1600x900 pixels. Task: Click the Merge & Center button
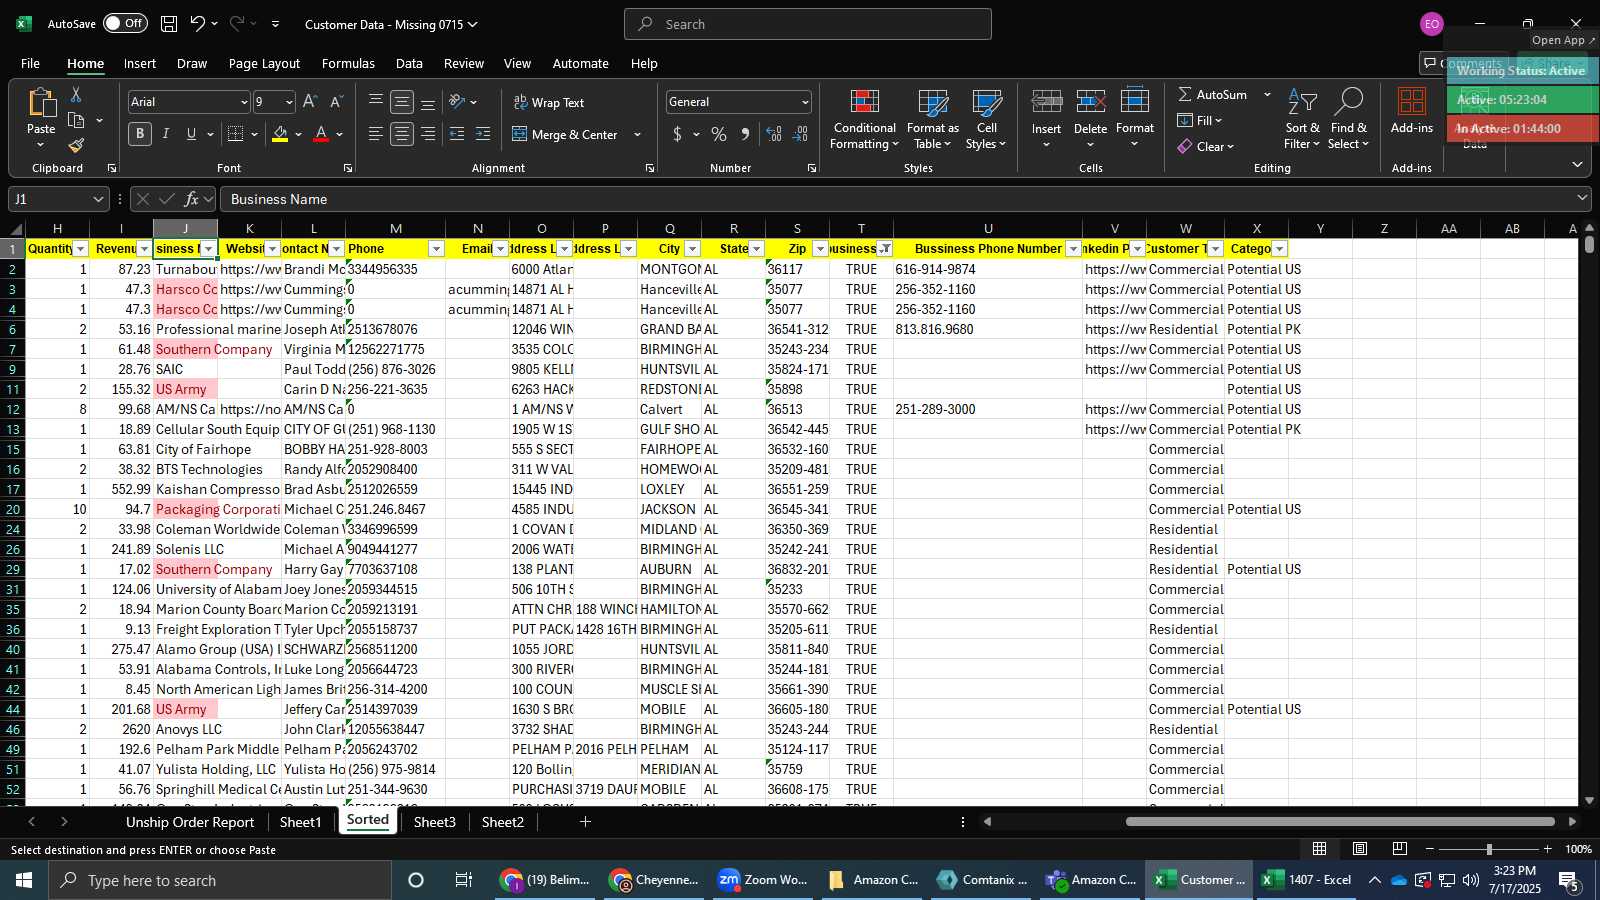pos(566,134)
